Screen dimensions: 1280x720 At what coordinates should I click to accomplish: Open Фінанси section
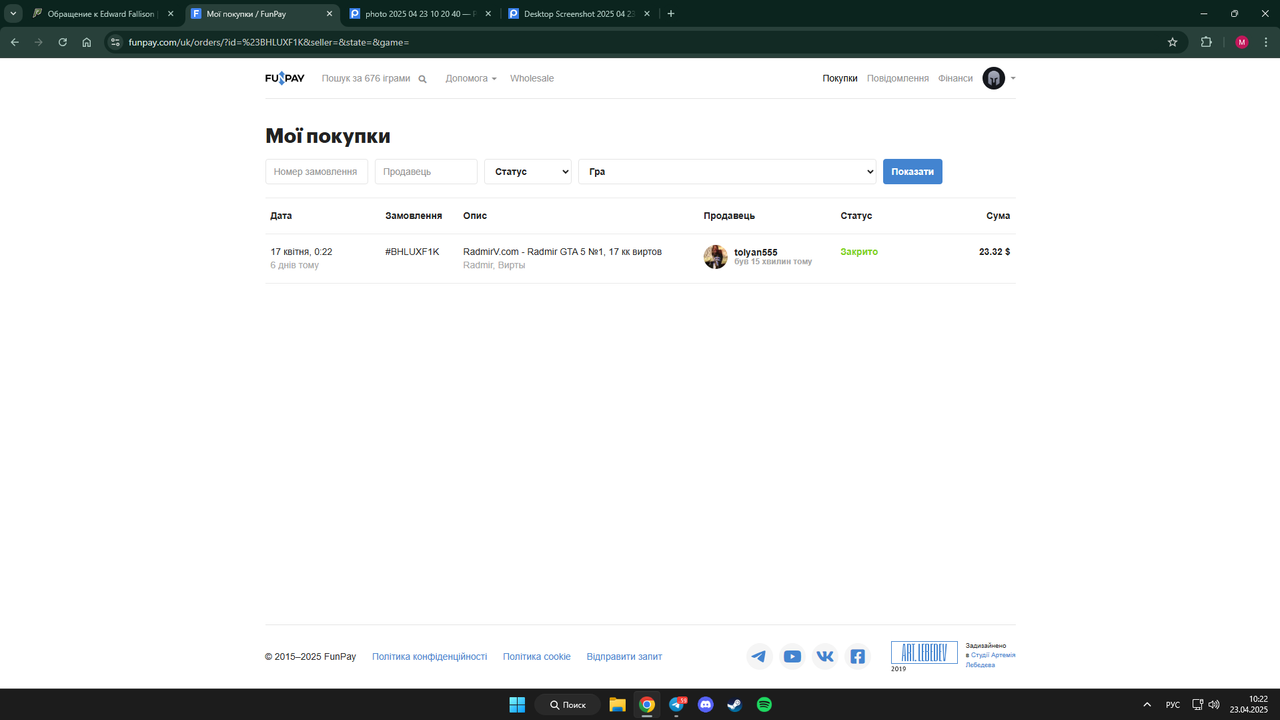click(x=955, y=78)
